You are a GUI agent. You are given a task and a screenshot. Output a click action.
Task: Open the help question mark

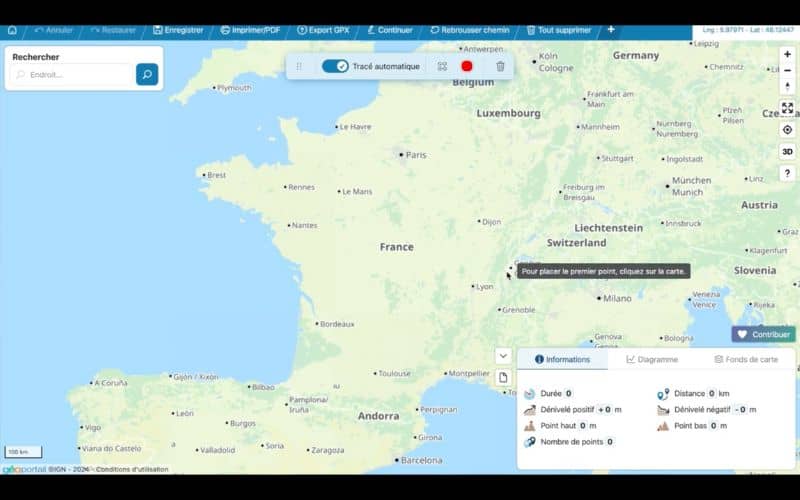click(787, 173)
